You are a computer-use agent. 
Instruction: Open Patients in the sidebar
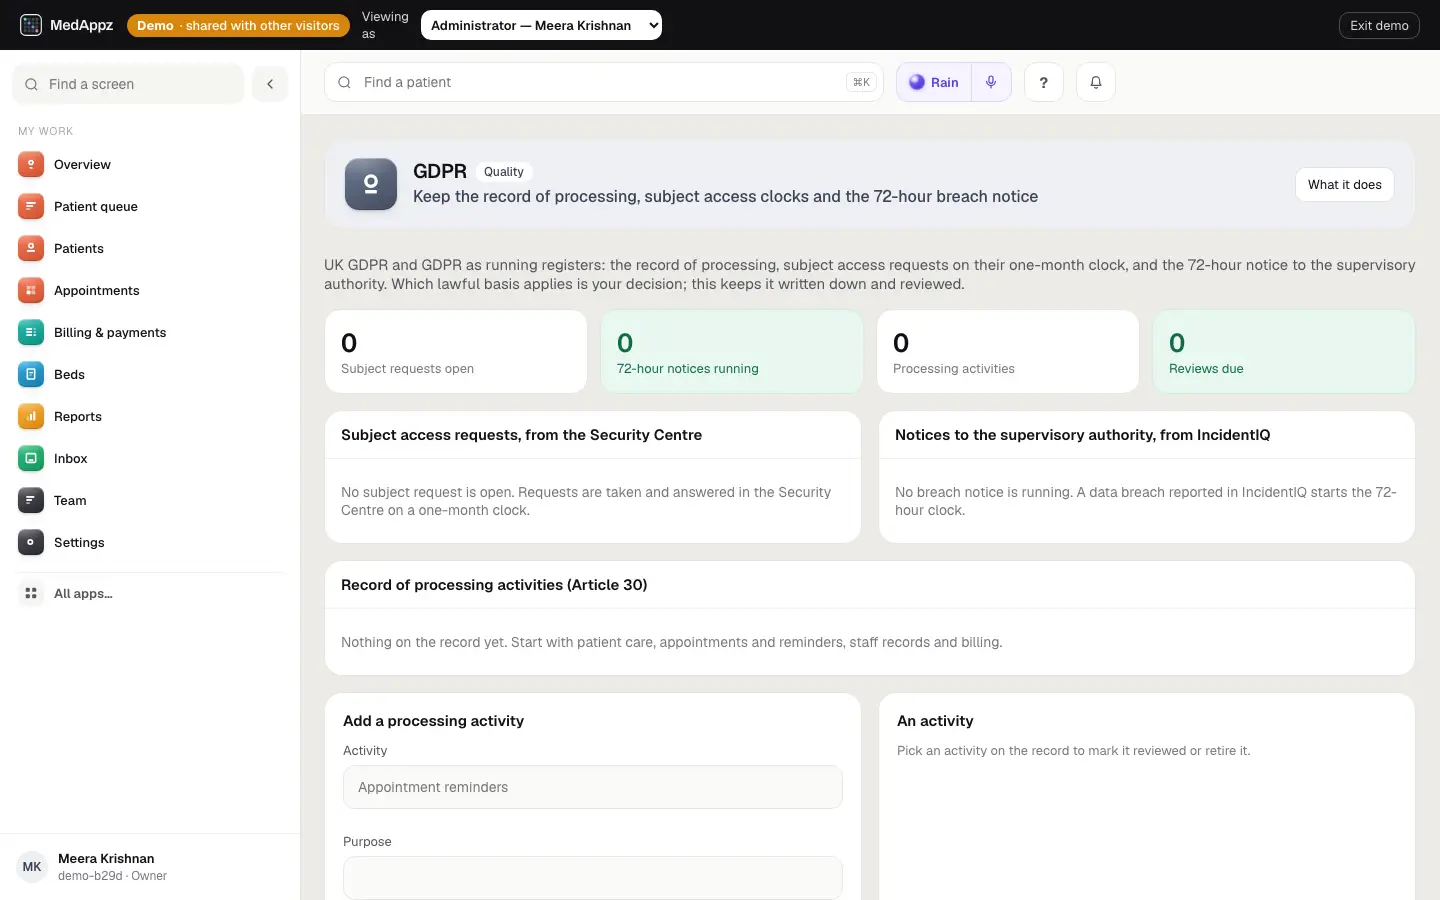pyautogui.click(x=150, y=248)
